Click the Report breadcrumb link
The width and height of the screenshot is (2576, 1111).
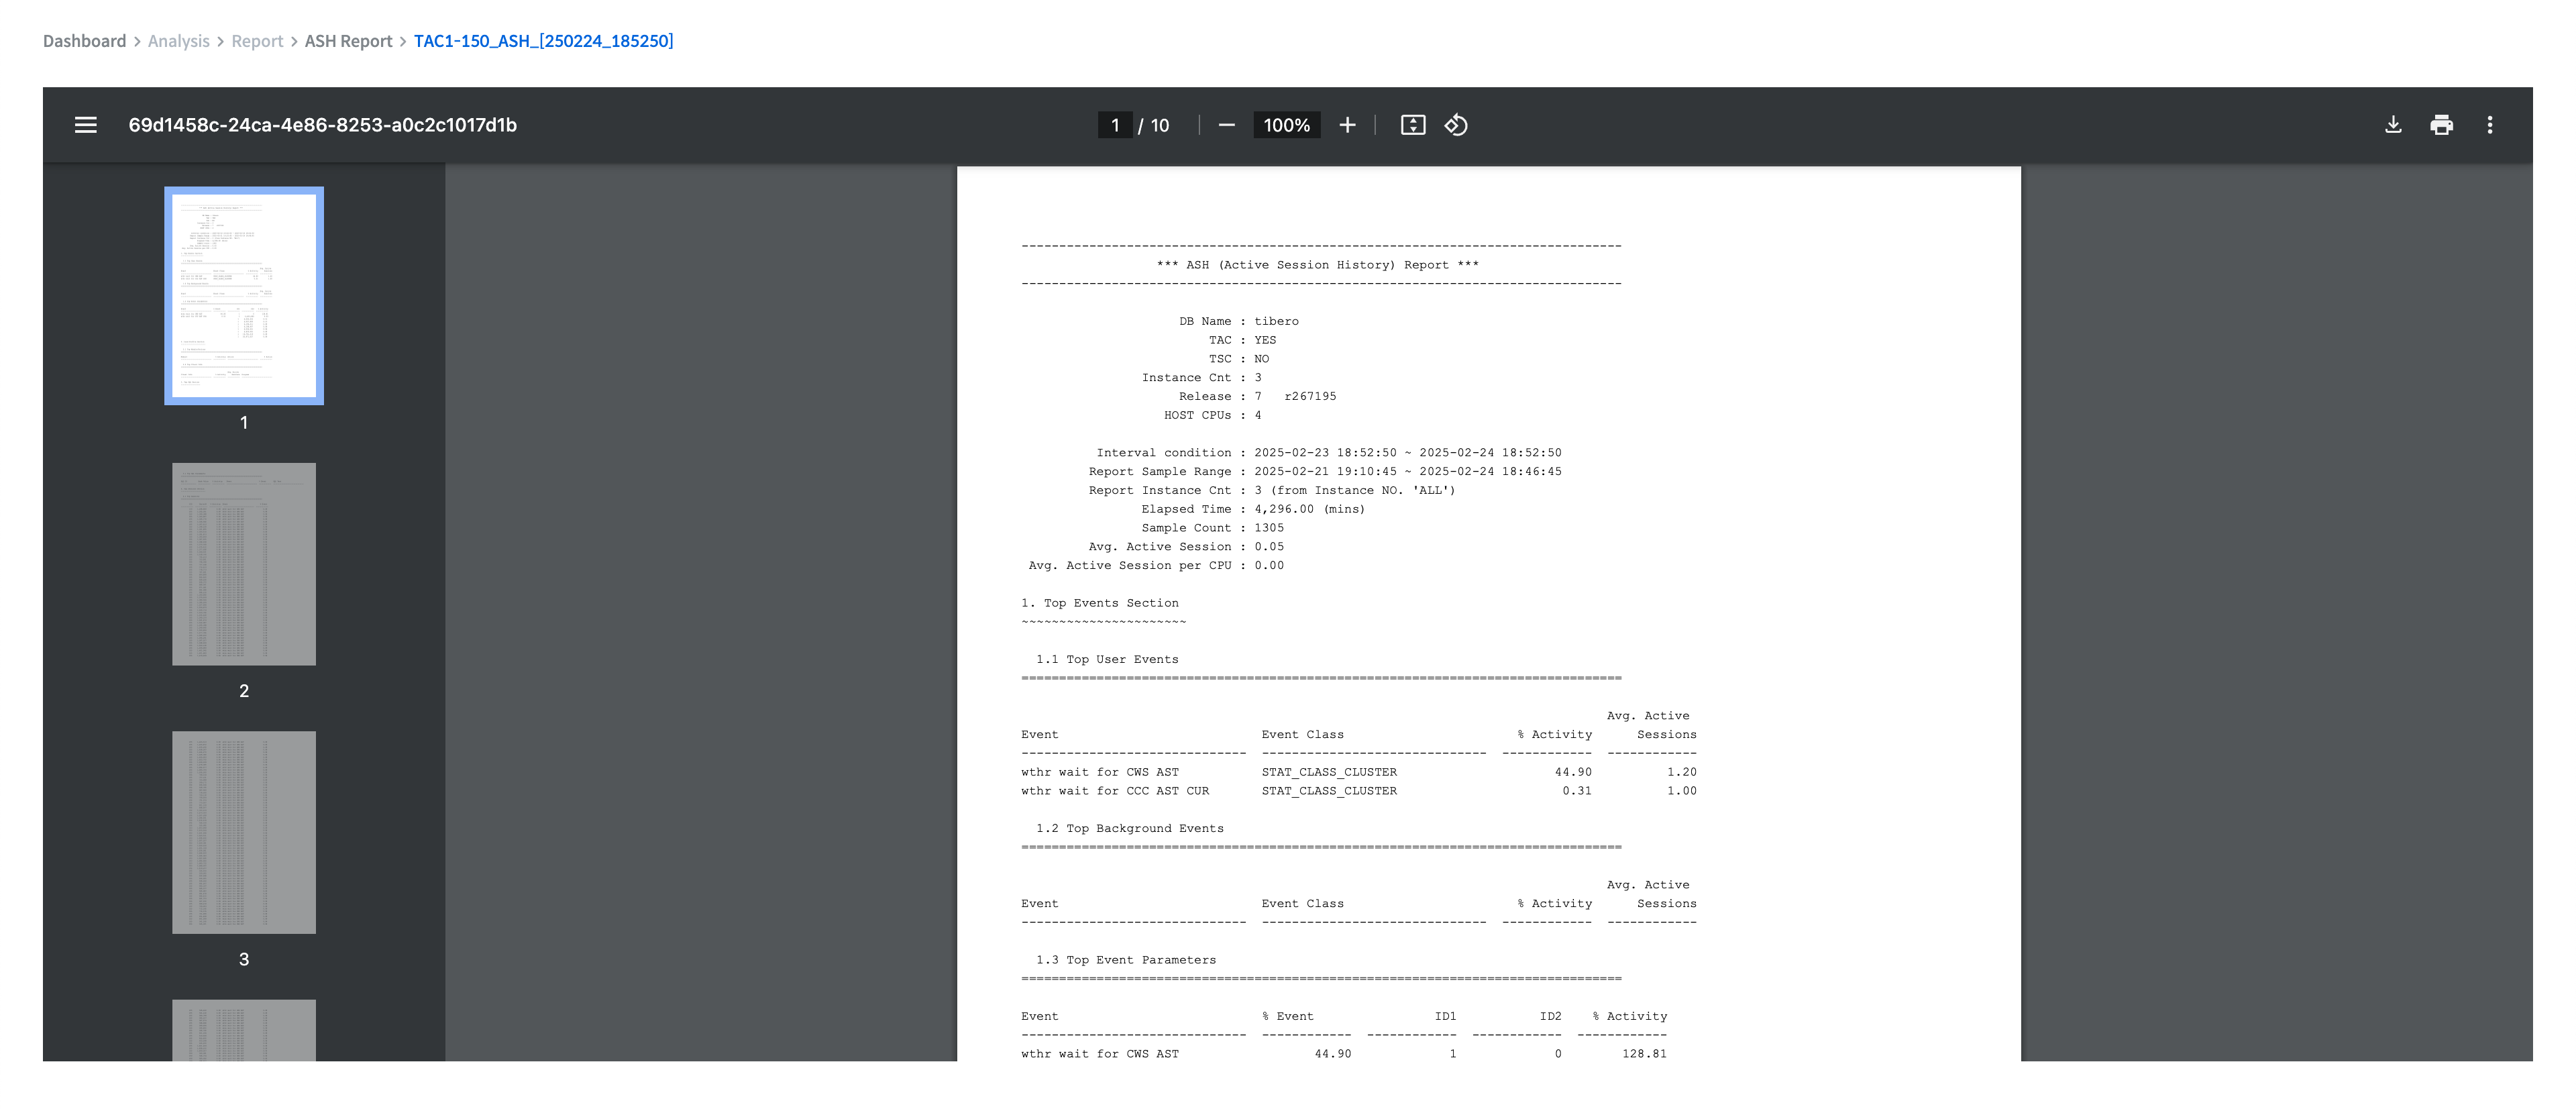[x=257, y=41]
